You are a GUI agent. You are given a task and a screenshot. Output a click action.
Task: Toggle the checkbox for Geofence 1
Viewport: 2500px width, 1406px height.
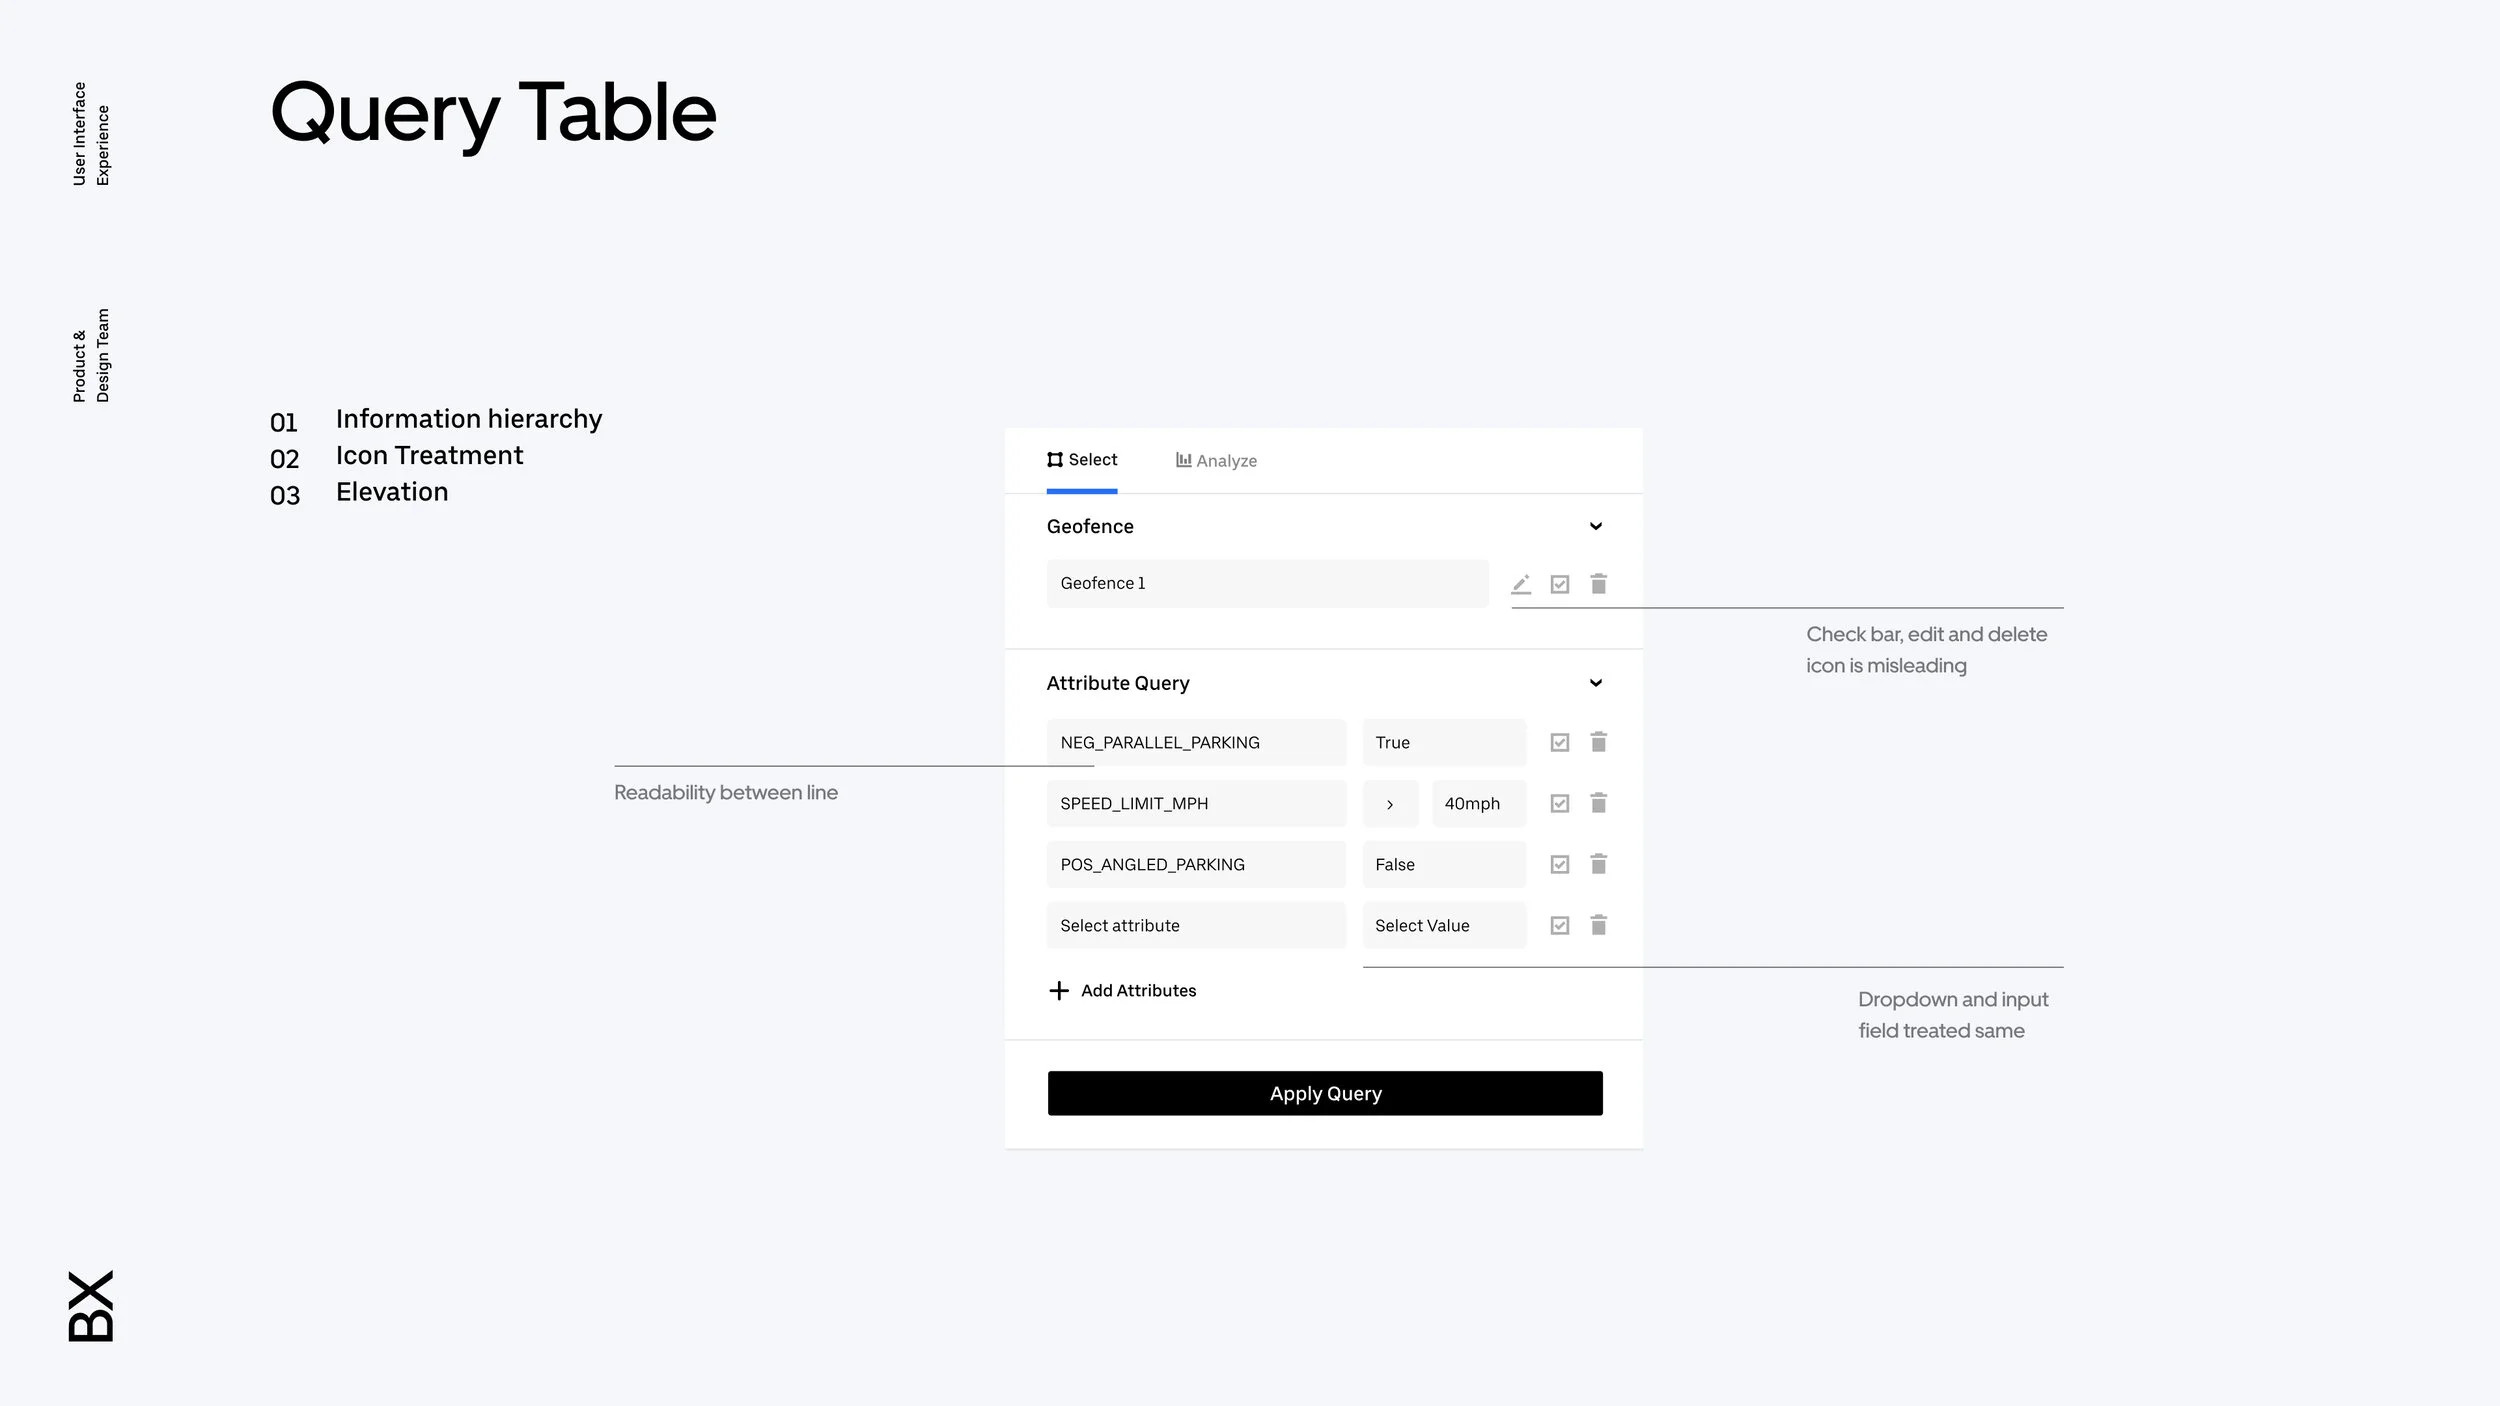pos(1560,584)
